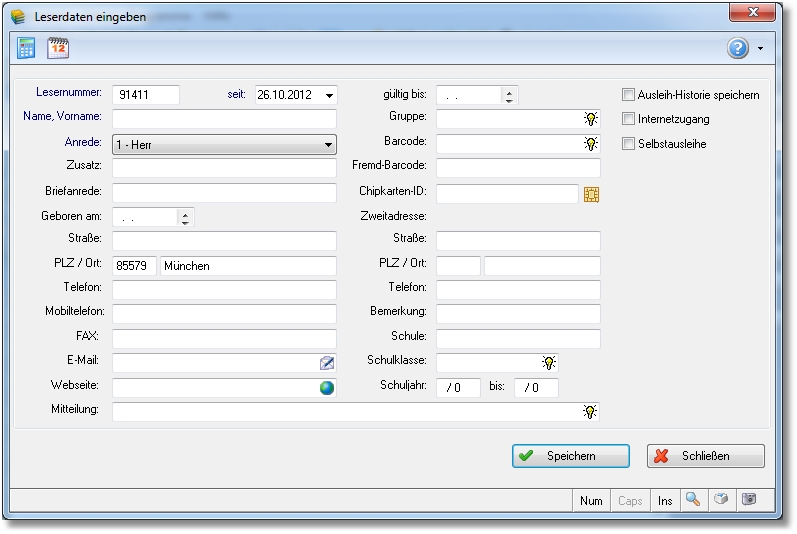797x534 pixels.
Task: Click the chip card icon next to Chipkarten-ID
Action: [x=591, y=193]
